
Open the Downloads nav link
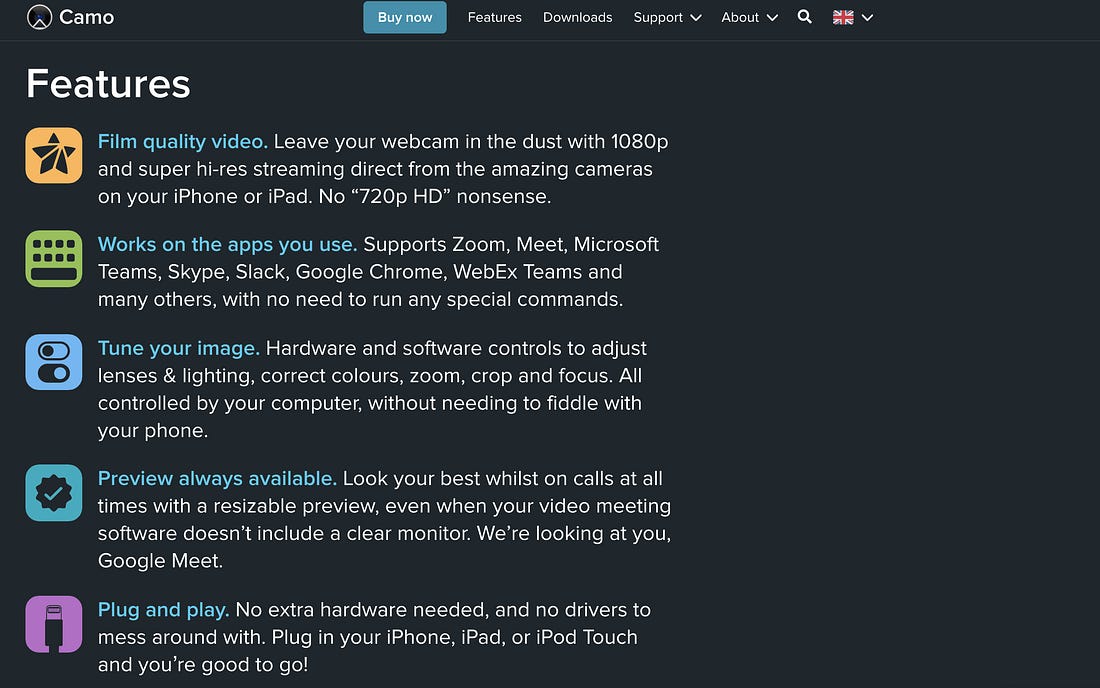point(577,18)
